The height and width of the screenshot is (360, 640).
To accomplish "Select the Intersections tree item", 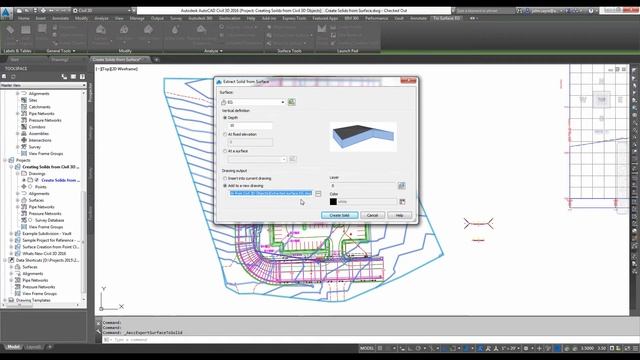I will pos(40,140).
